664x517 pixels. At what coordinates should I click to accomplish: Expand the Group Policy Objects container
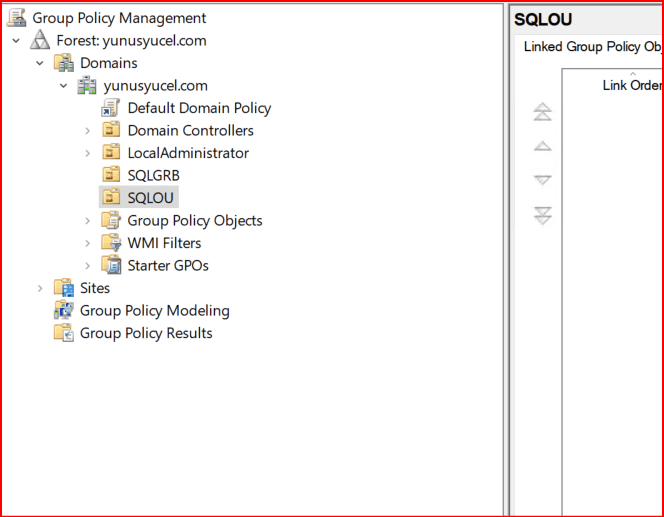(x=88, y=221)
